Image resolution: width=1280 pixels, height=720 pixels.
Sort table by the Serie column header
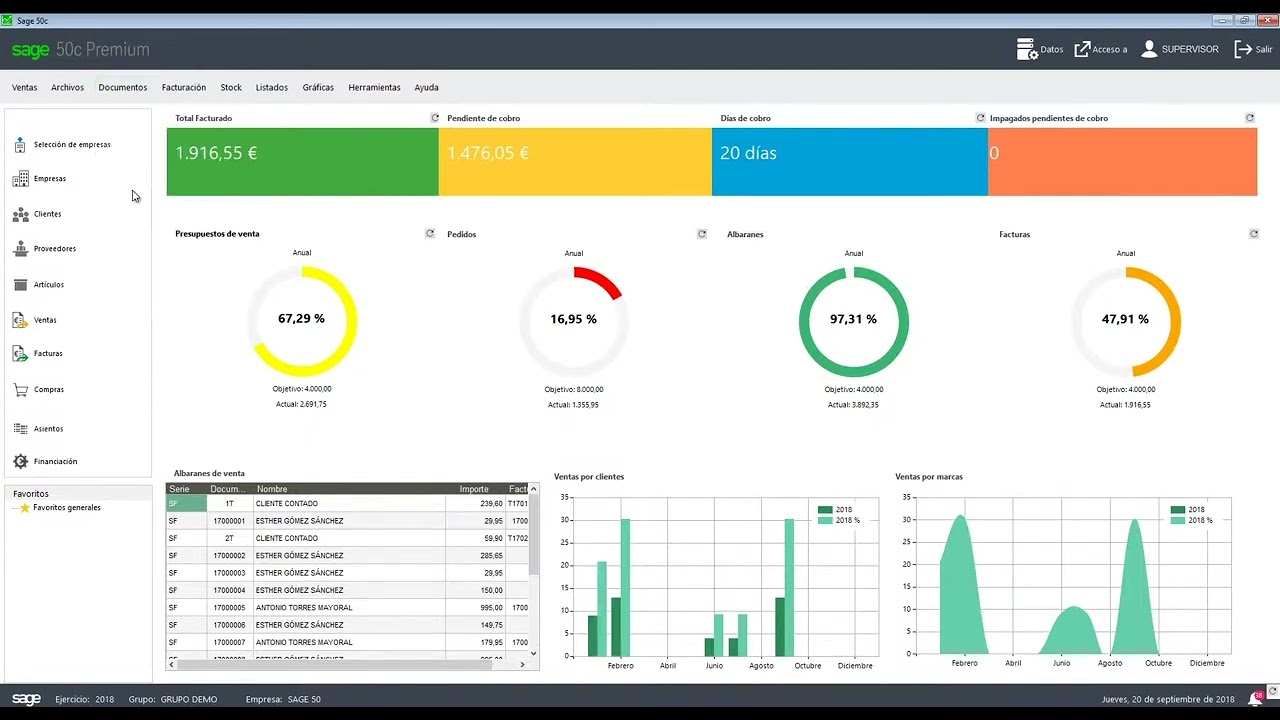pos(186,489)
